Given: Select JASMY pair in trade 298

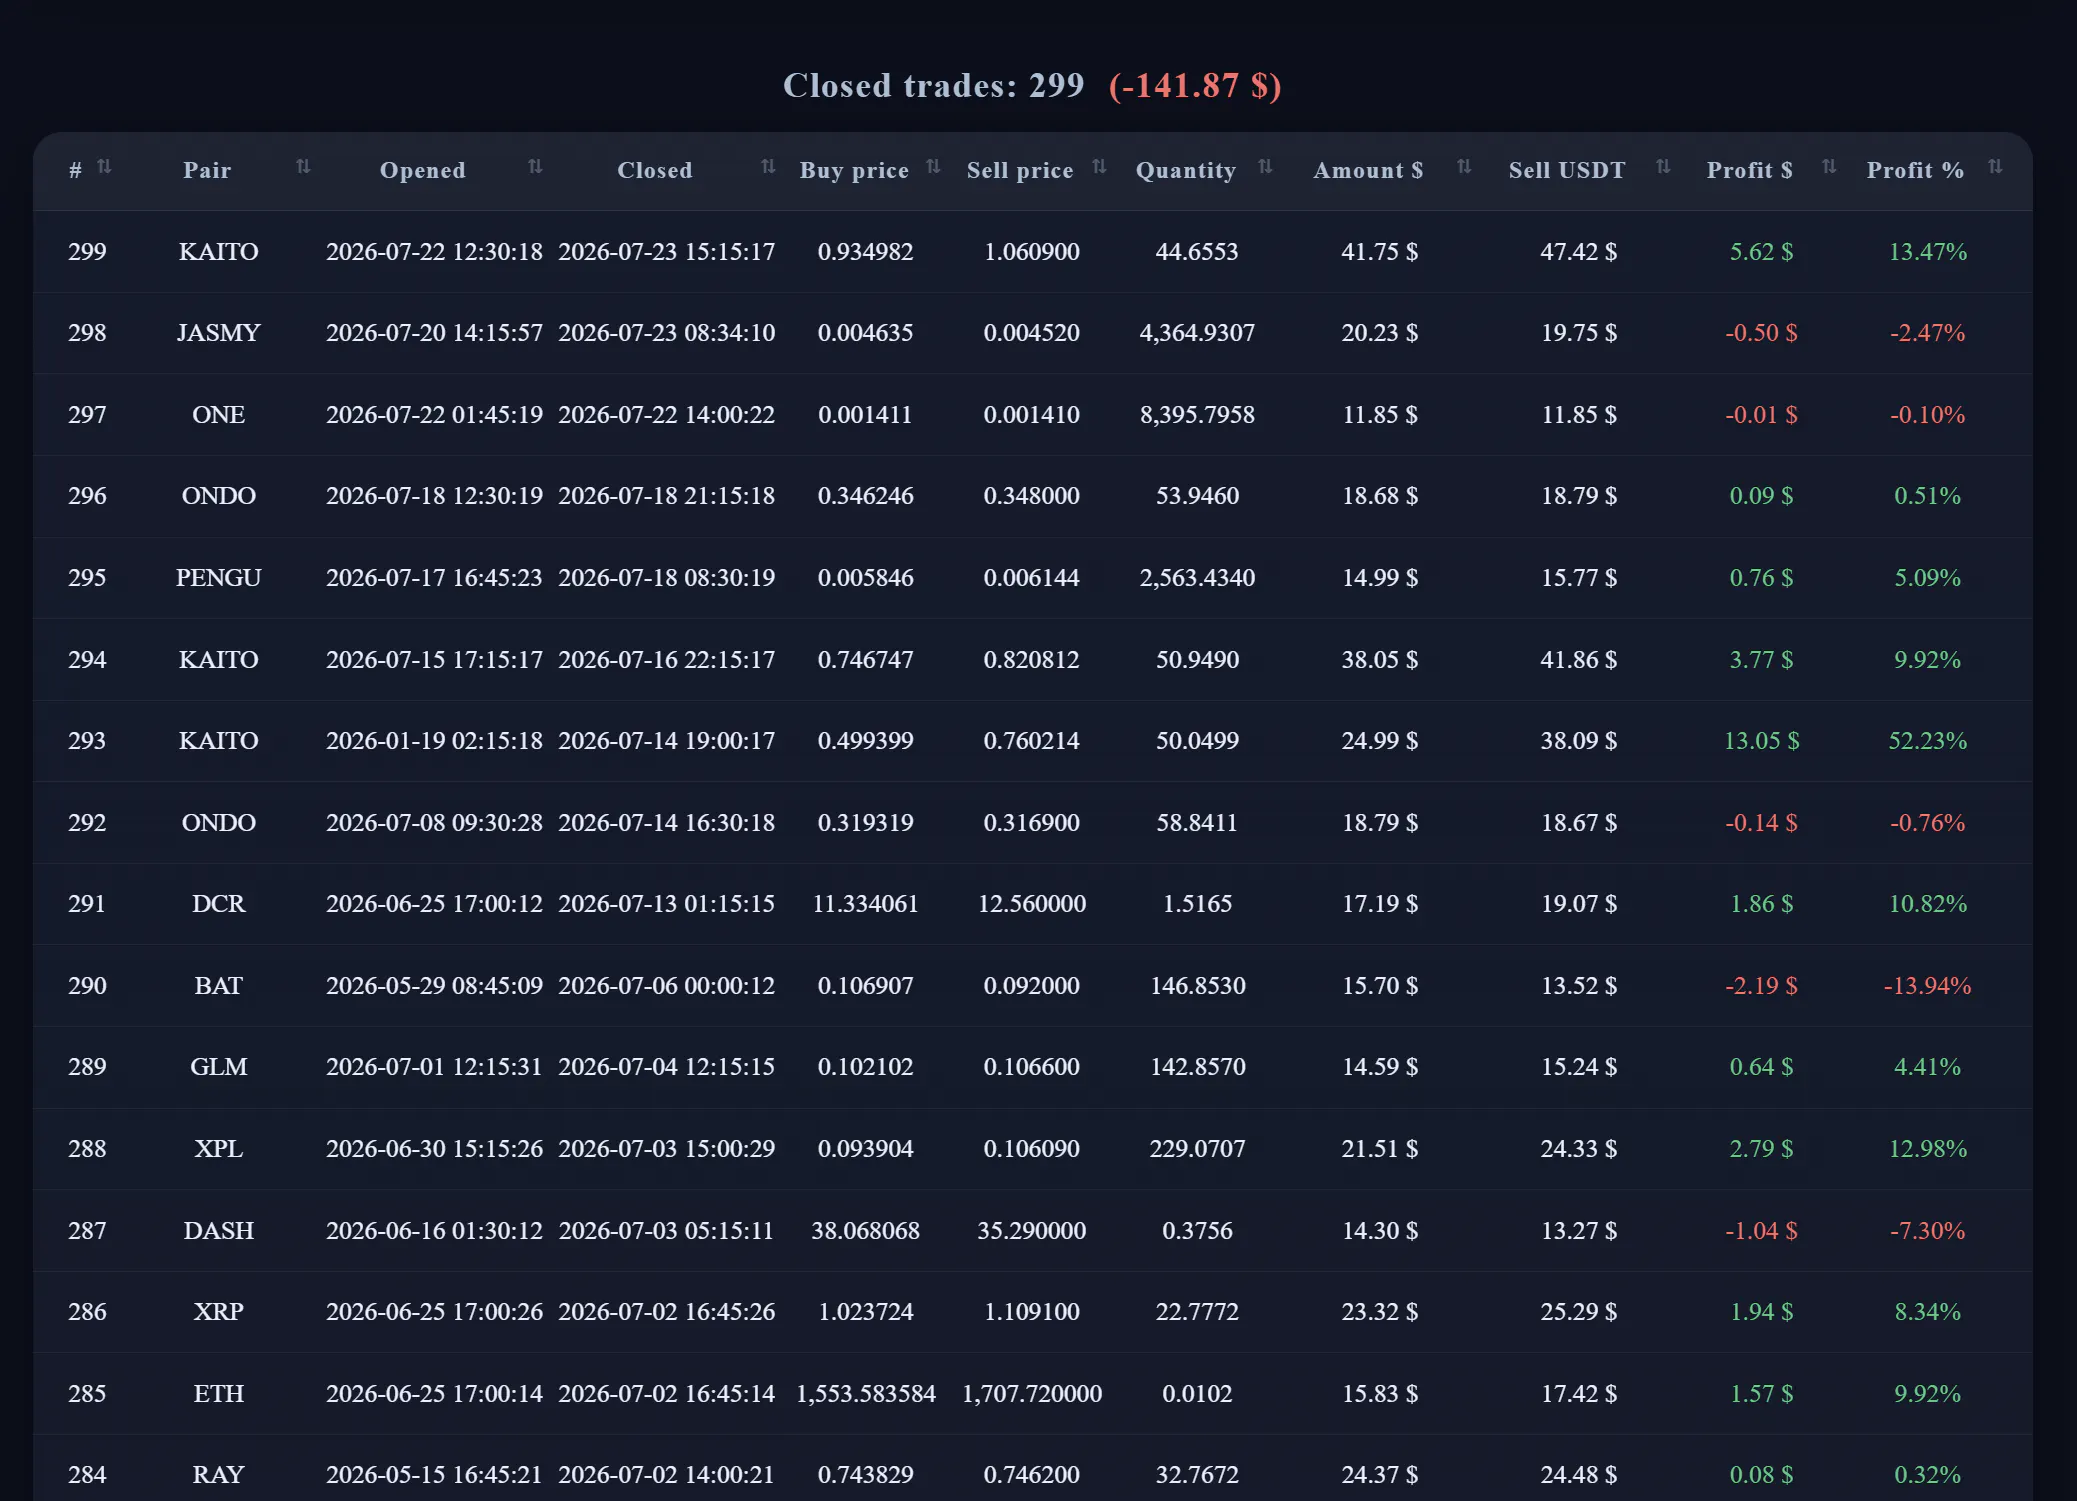Looking at the screenshot, I should (x=218, y=333).
